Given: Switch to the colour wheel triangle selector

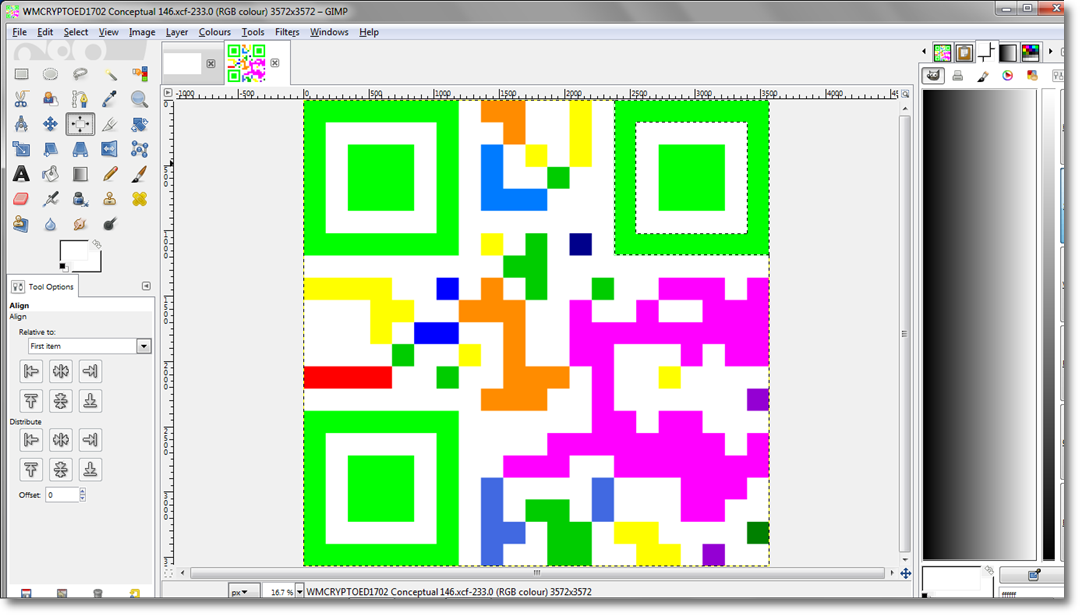Looking at the screenshot, I should [1008, 76].
